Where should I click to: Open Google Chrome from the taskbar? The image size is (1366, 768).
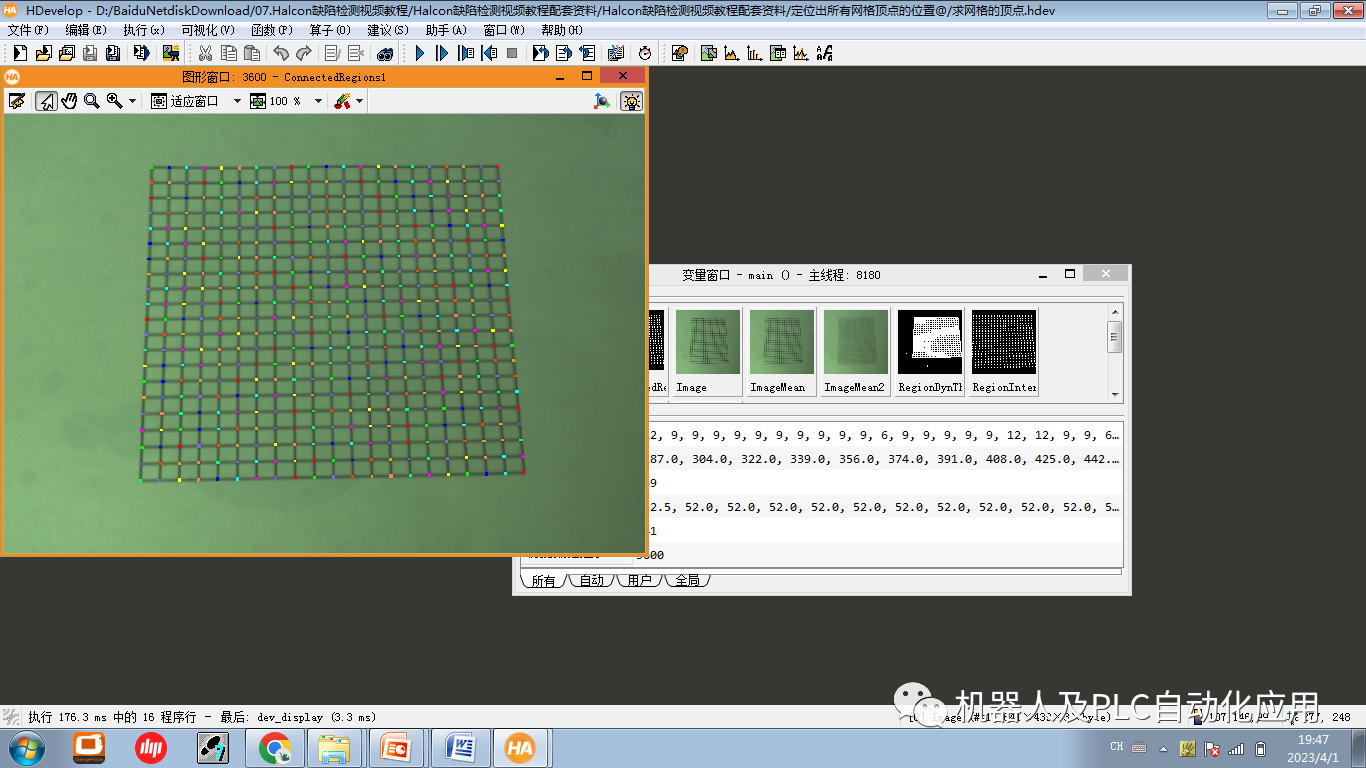275,747
